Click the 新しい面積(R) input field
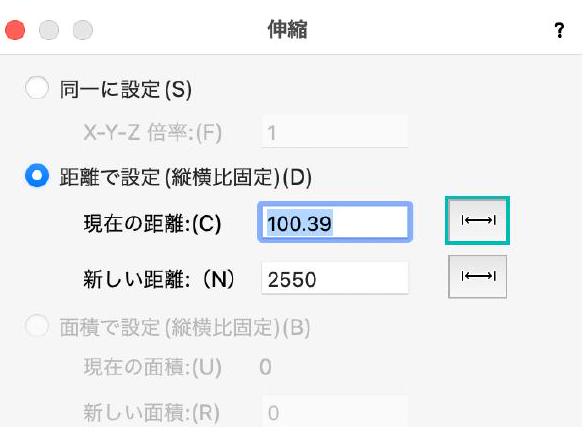 [335, 412]
